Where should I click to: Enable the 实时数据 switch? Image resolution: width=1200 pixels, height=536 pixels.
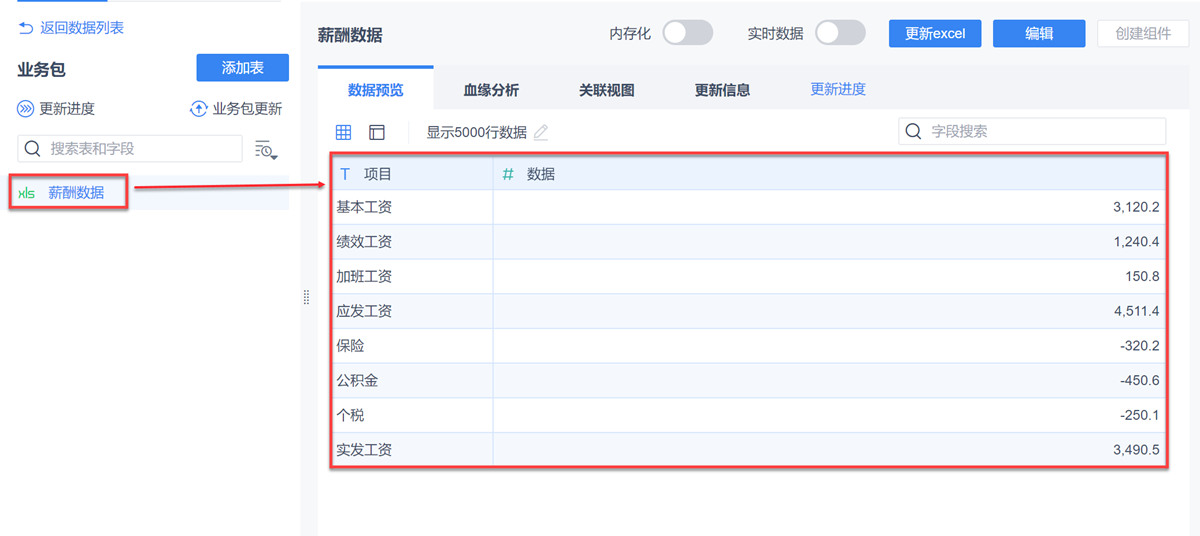(840, 33)
